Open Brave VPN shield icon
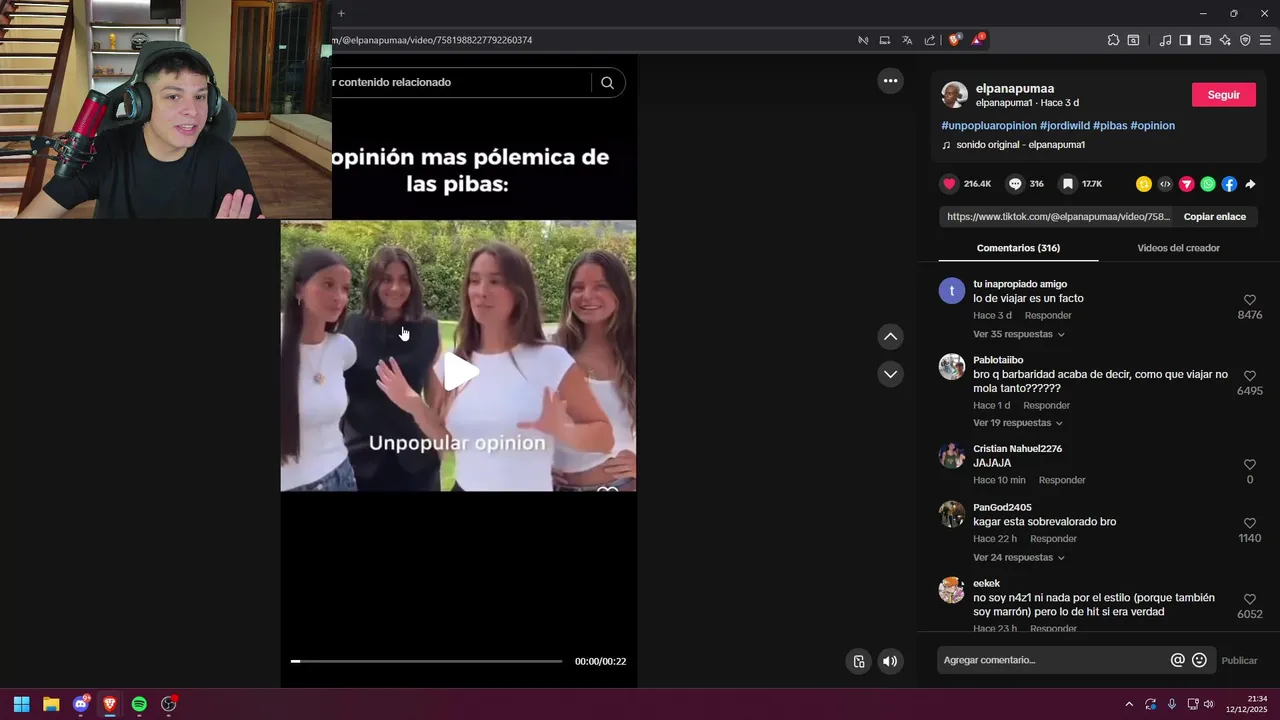 click(1245, 40)
